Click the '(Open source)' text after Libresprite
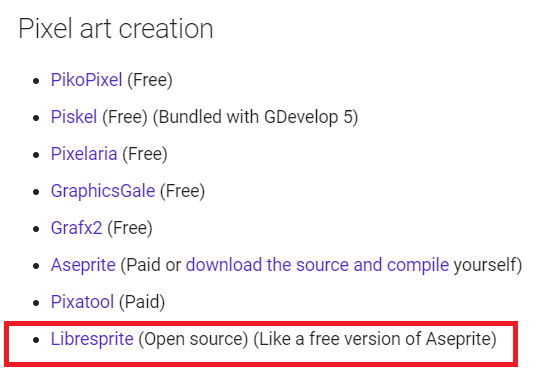The height and width of the screenshot is (374, 556). (x=193, y=339)
